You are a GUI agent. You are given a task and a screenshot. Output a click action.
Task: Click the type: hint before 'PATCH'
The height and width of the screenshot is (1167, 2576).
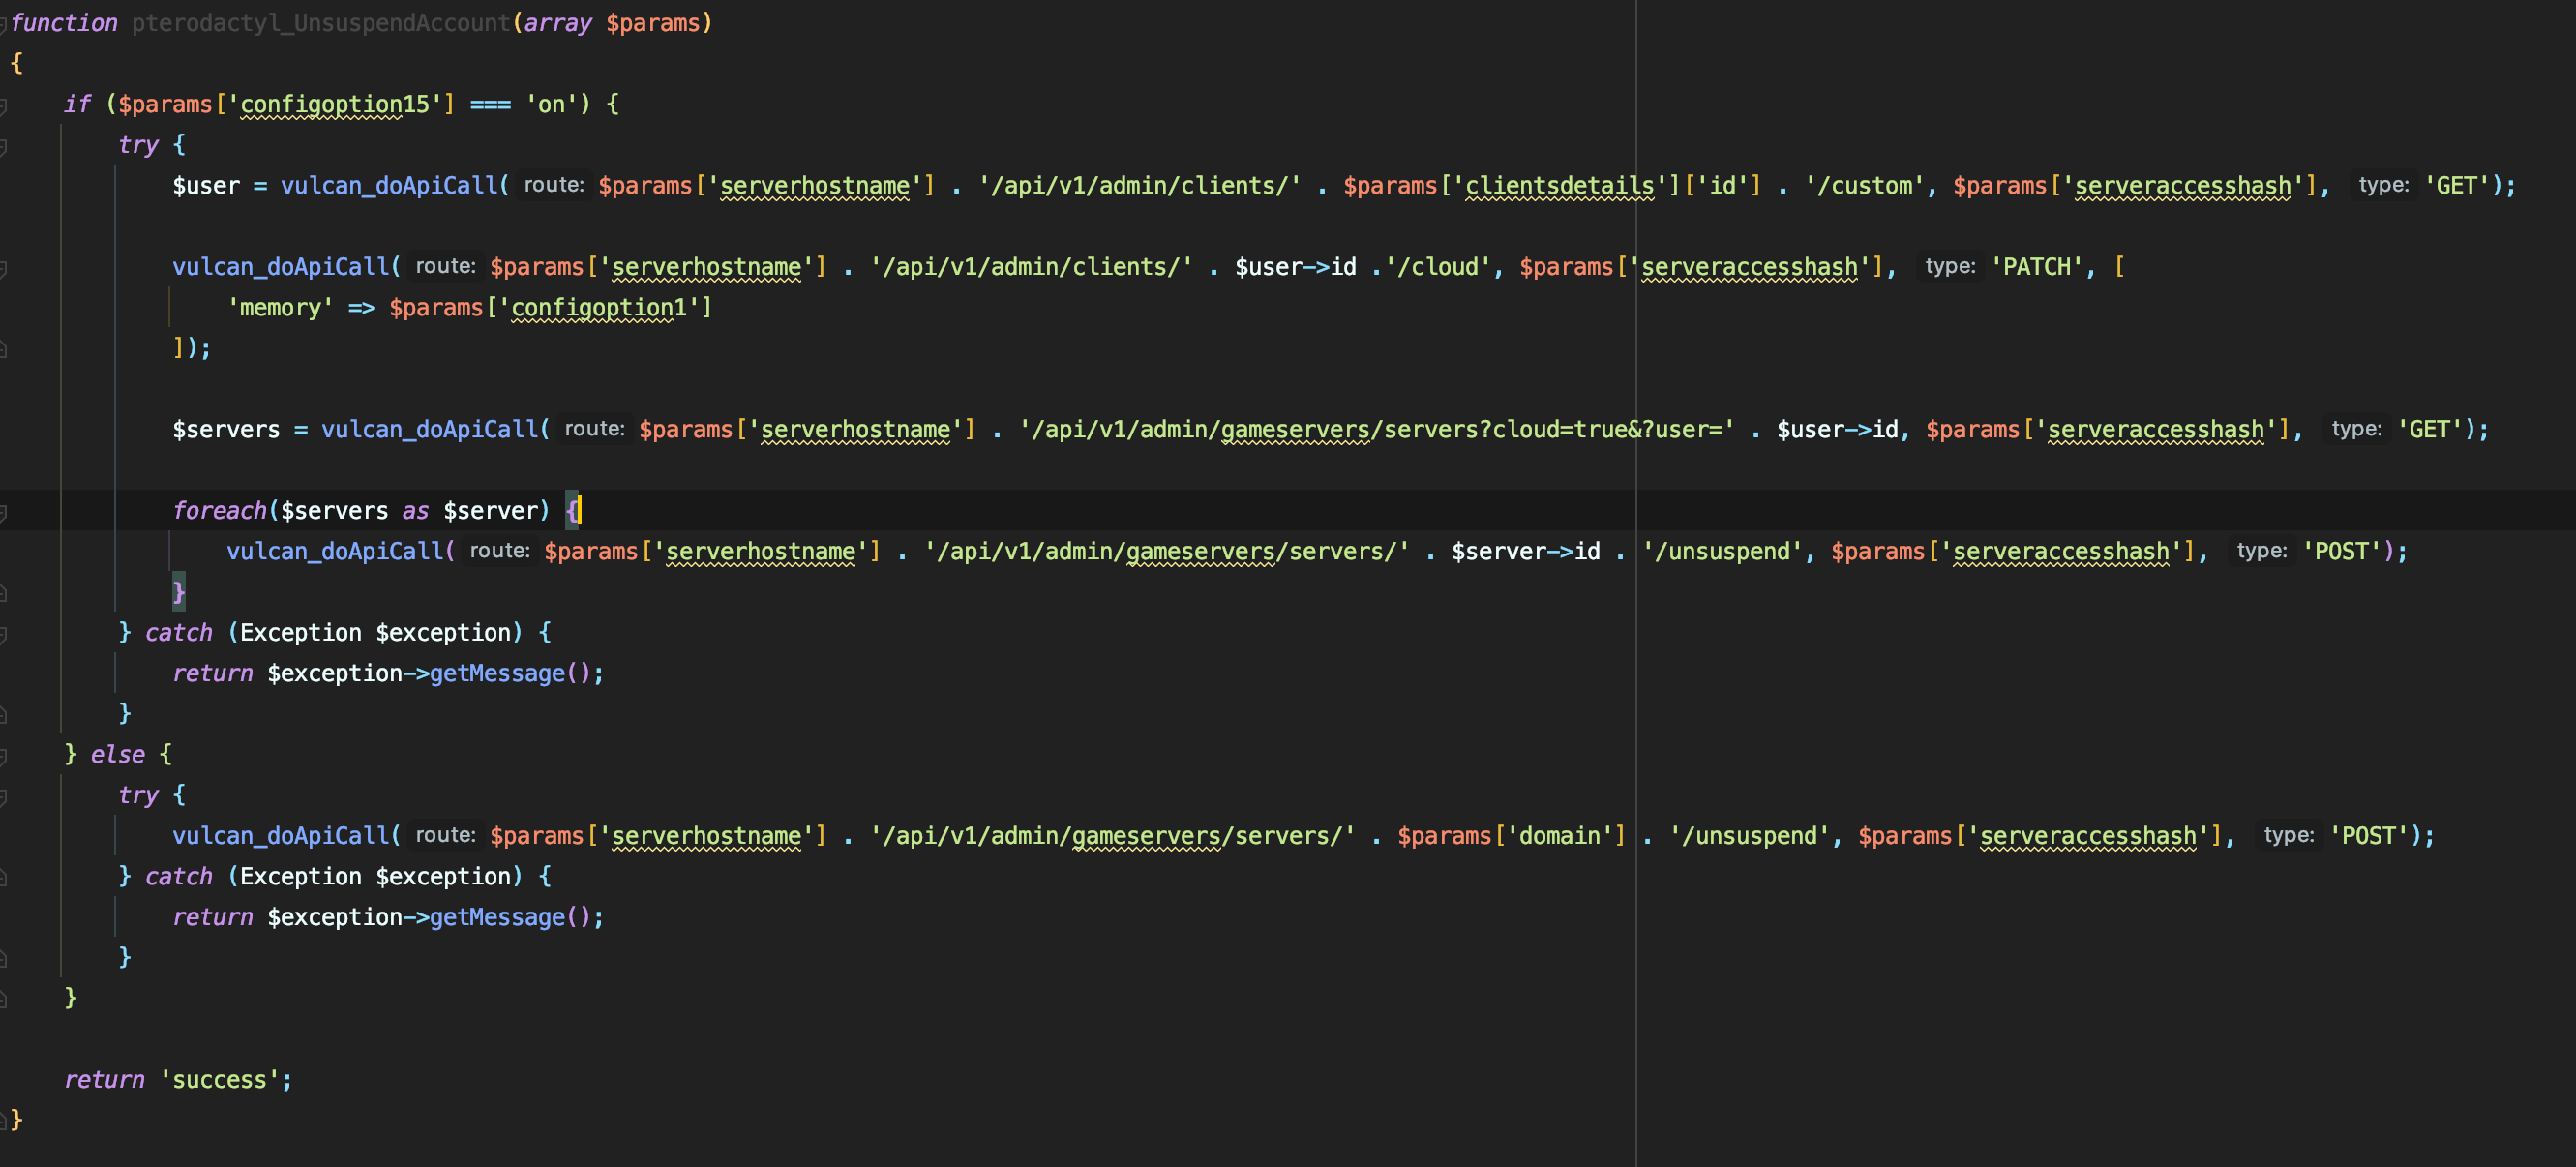pyautogui.click(x=1949, y=267)
